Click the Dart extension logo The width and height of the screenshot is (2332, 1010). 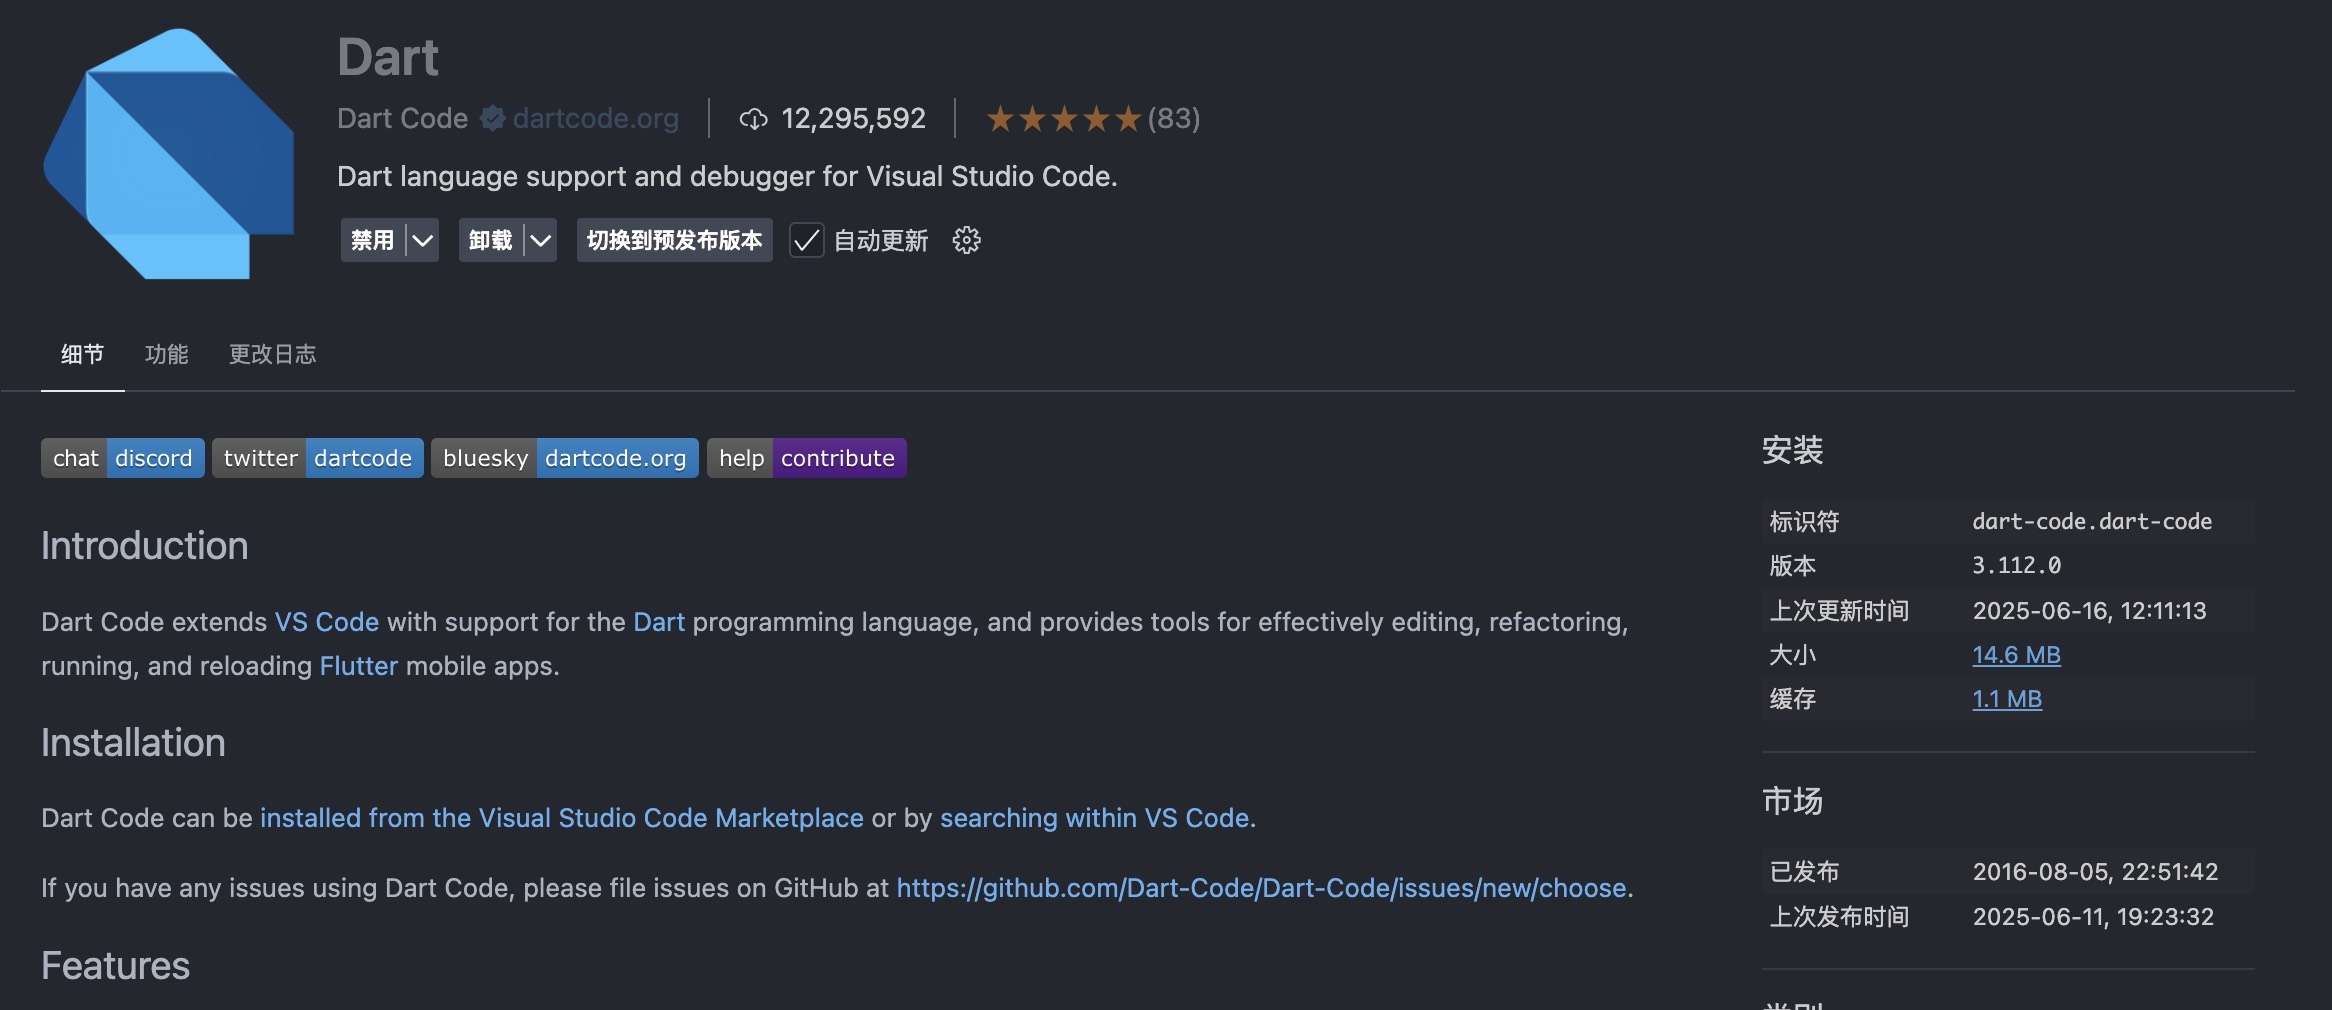(x=168, y=154)
